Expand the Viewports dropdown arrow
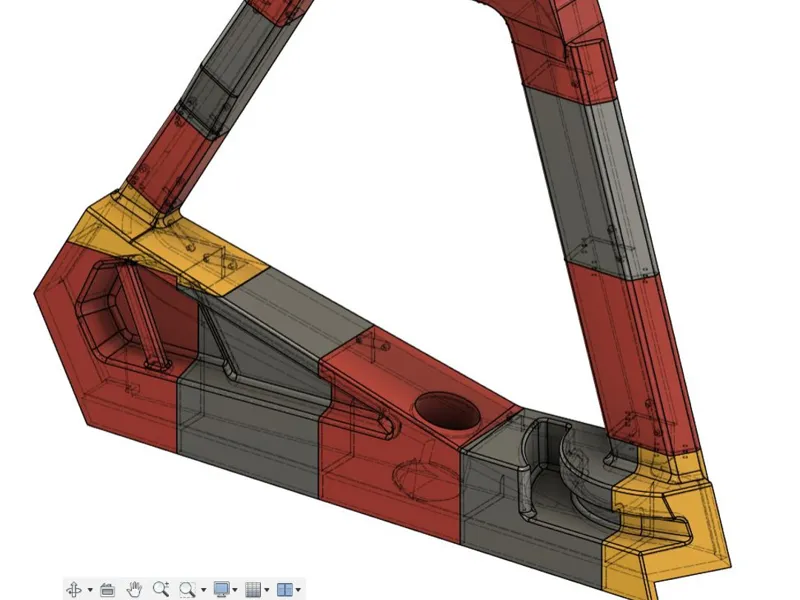Viewport: 800px width, 600px height. pos(298,590)
